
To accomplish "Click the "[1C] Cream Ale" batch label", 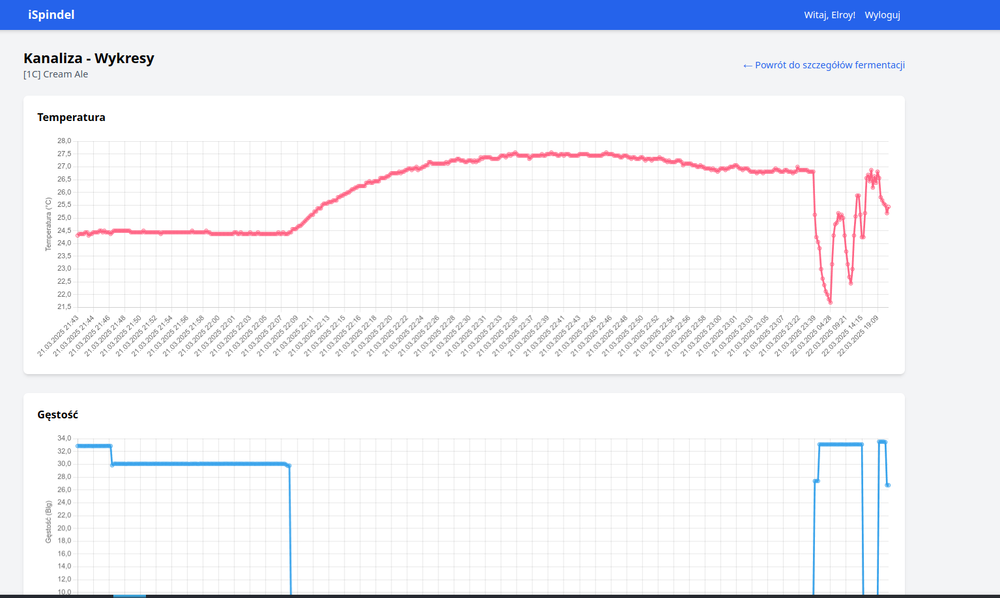I will 54,74.
